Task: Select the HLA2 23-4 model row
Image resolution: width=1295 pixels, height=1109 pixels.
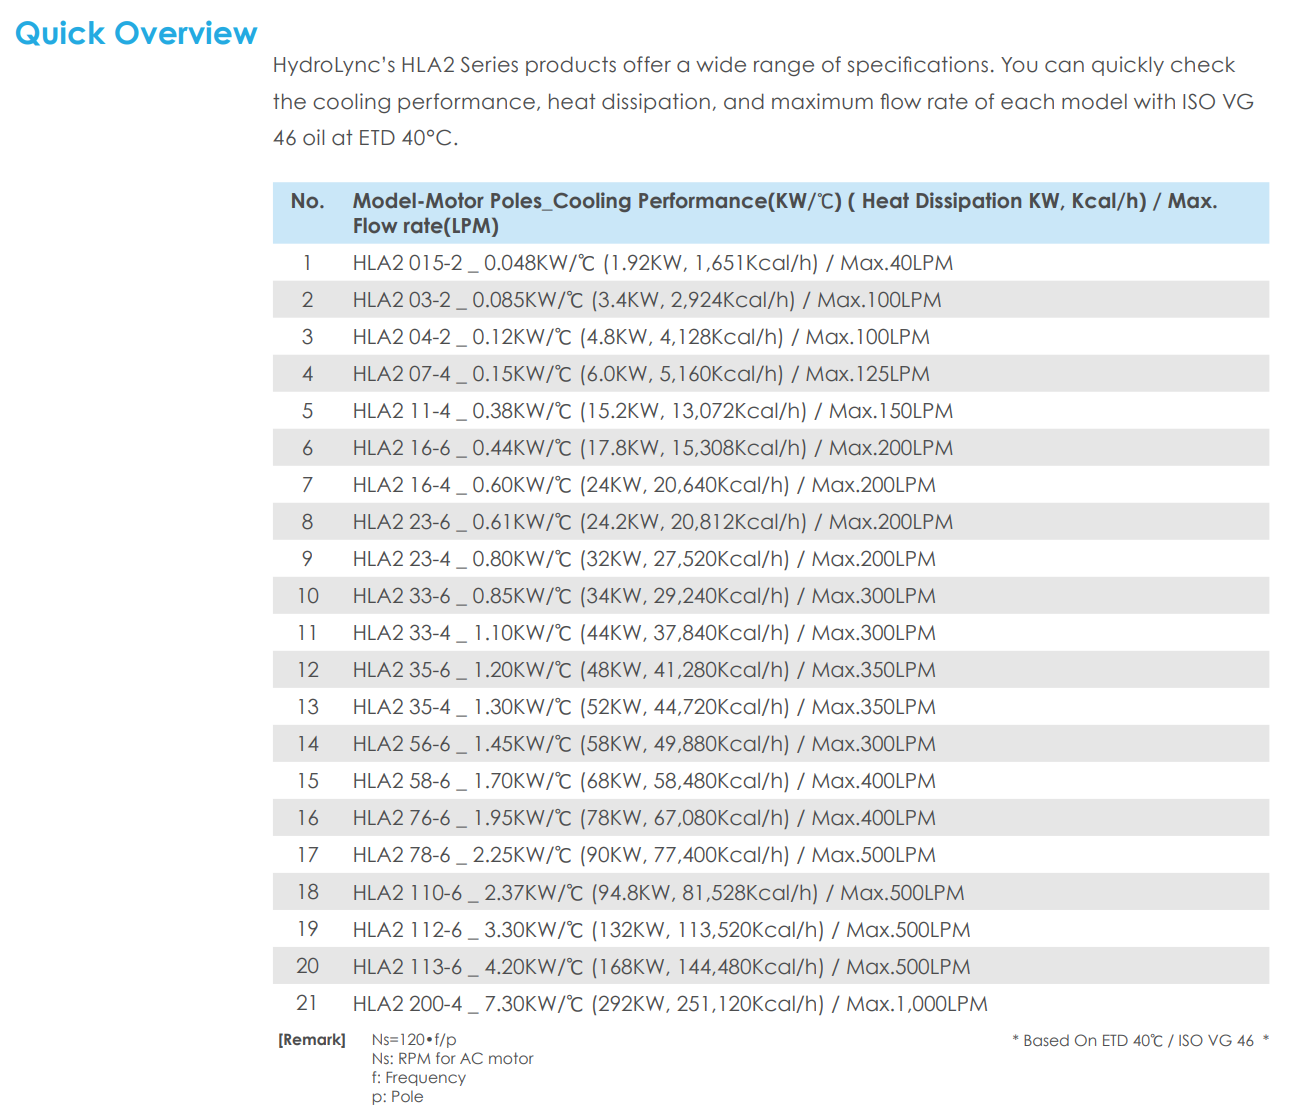Action: point(643,559)
